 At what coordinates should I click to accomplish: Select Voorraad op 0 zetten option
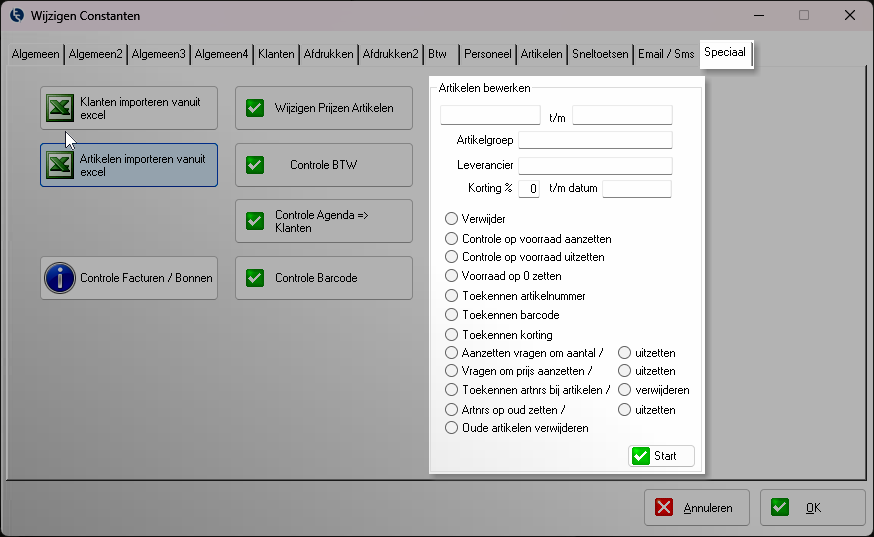452,276
